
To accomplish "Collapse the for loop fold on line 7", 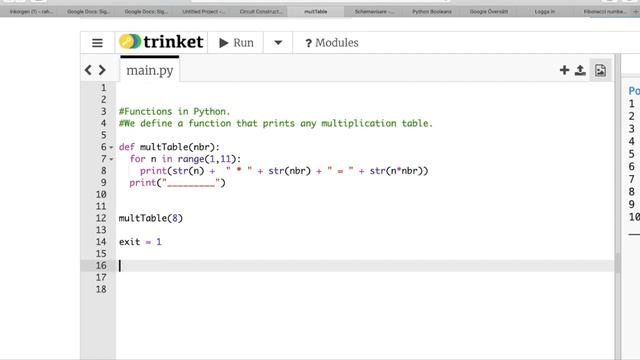I will point(111,159).
